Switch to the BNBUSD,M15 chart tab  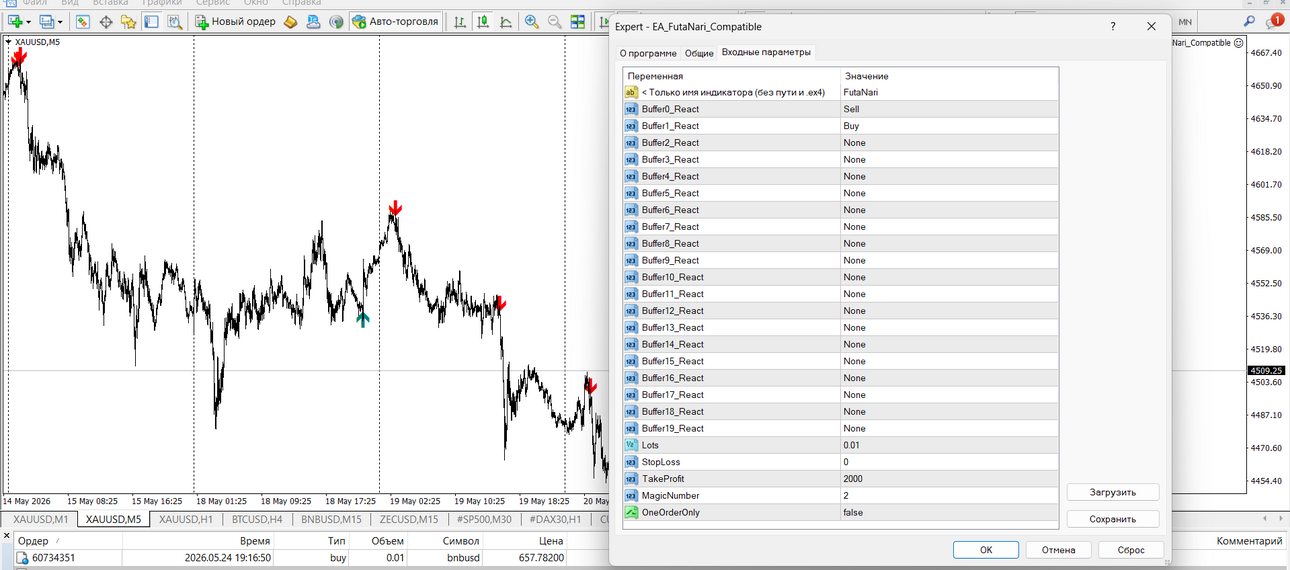(331, 519)
